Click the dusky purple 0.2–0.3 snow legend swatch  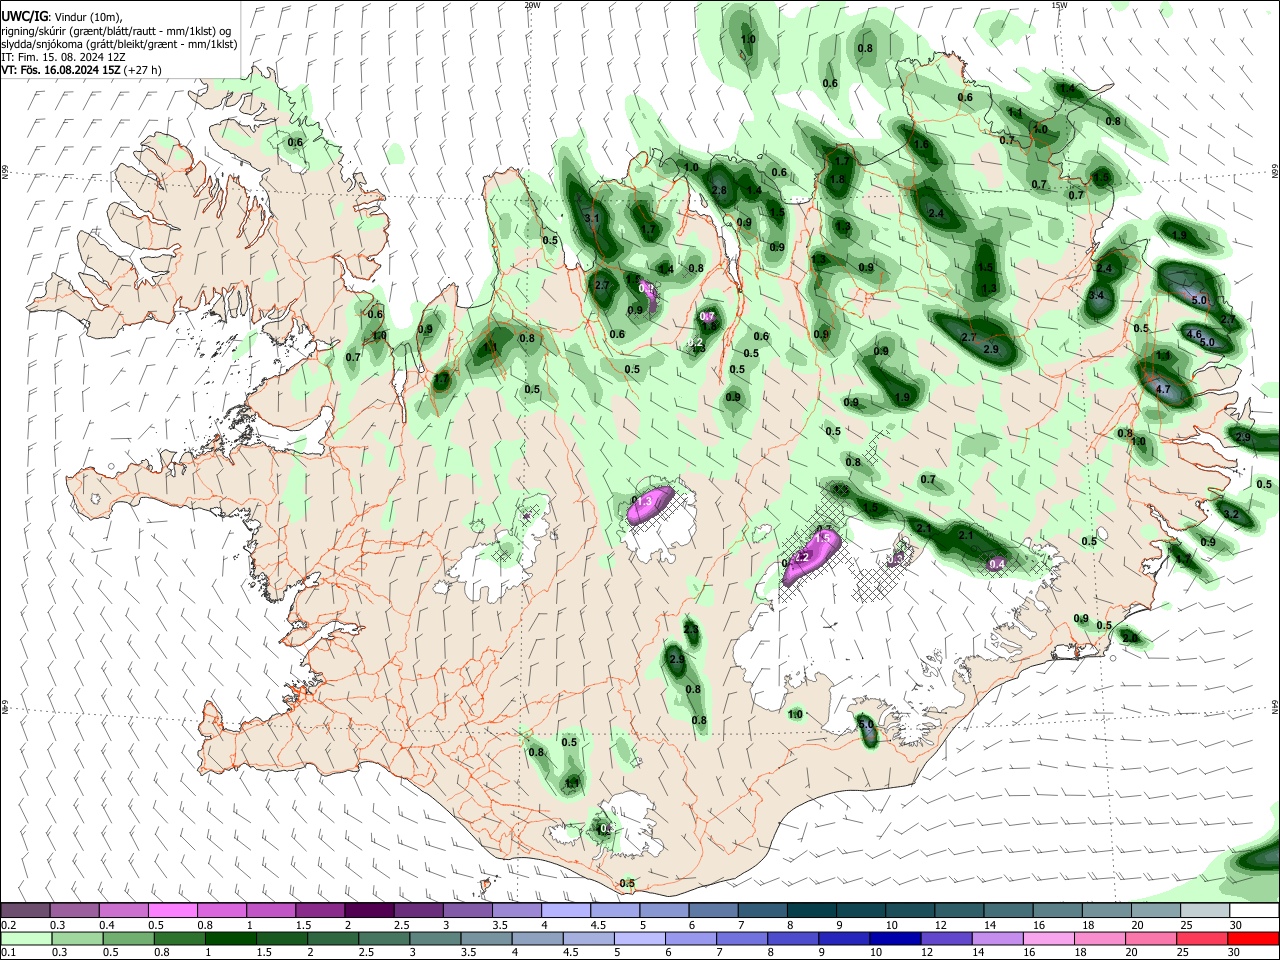tap(25, 910)
